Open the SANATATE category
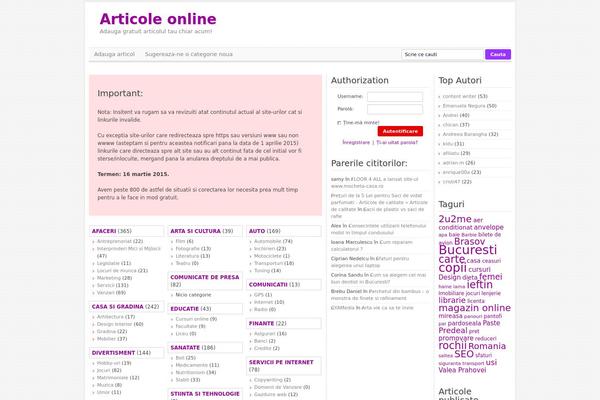600x400 pixels. (x=185, y=348)
